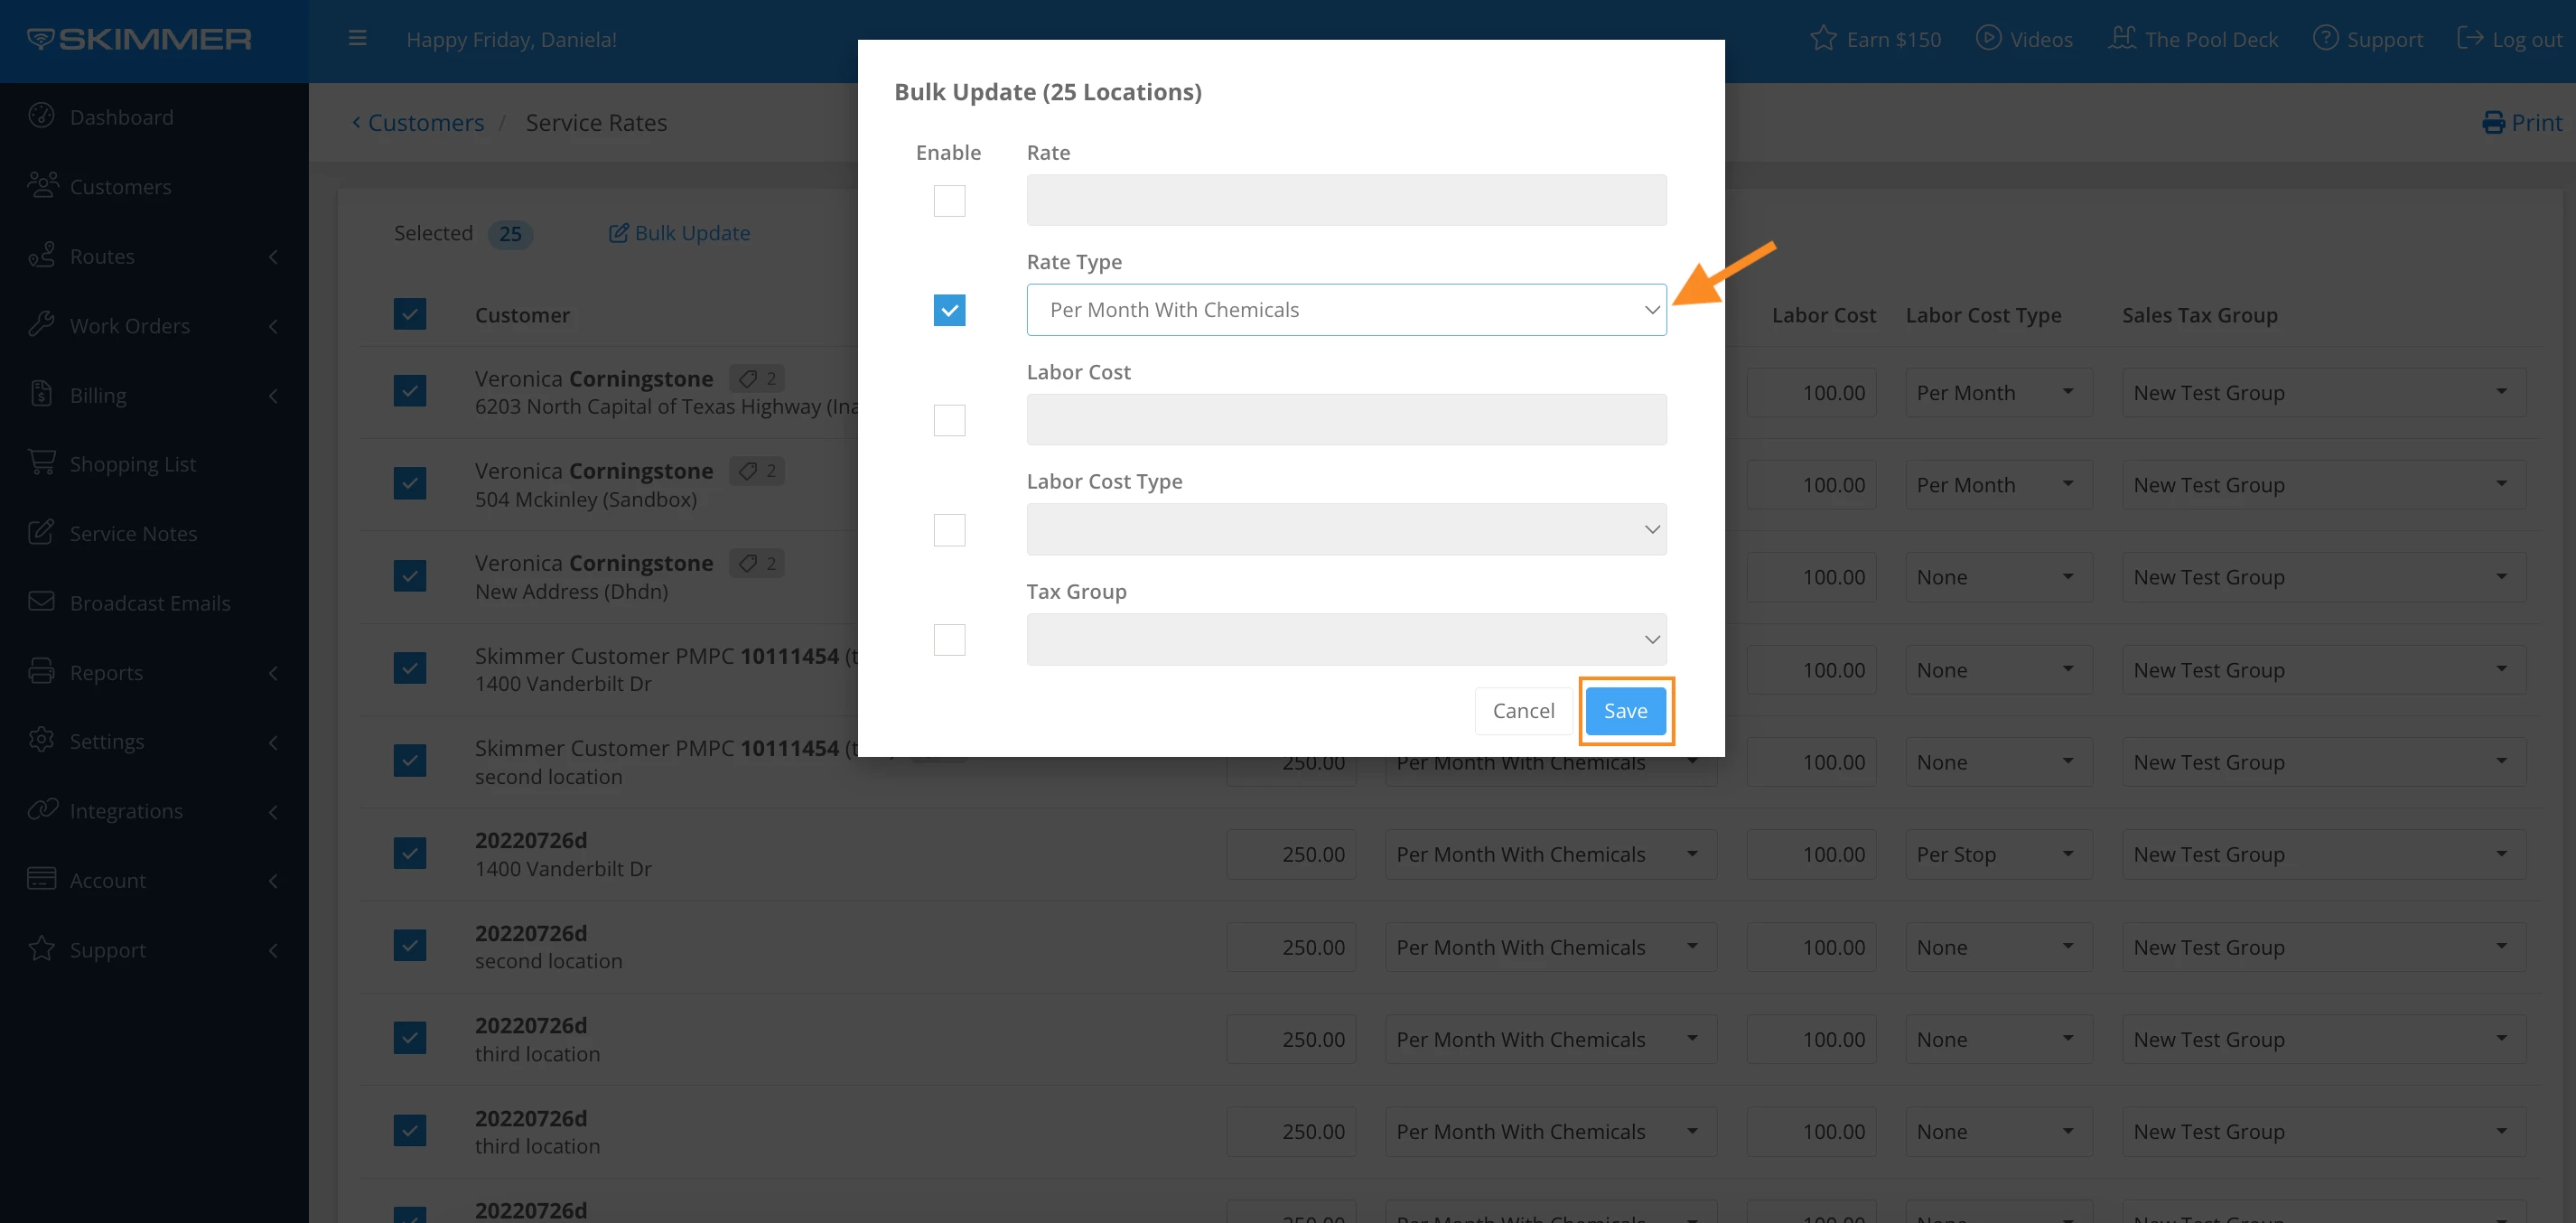
Task: Click the hamburger menu icon
Action: [357, 39]
